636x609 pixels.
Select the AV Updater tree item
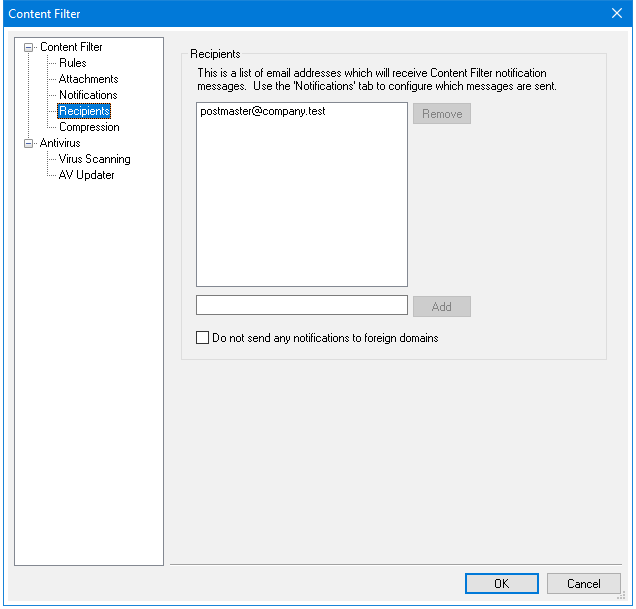coord(86,175)
